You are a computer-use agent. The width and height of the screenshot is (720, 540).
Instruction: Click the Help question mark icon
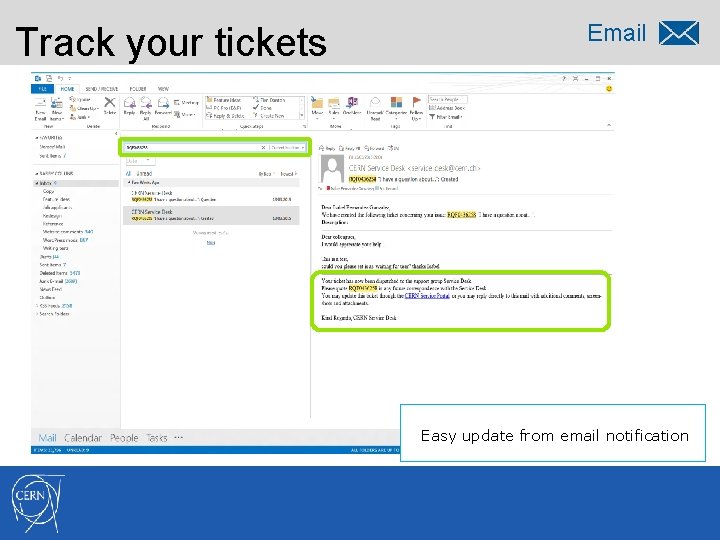pyautogui.click(x=564, y=79)
